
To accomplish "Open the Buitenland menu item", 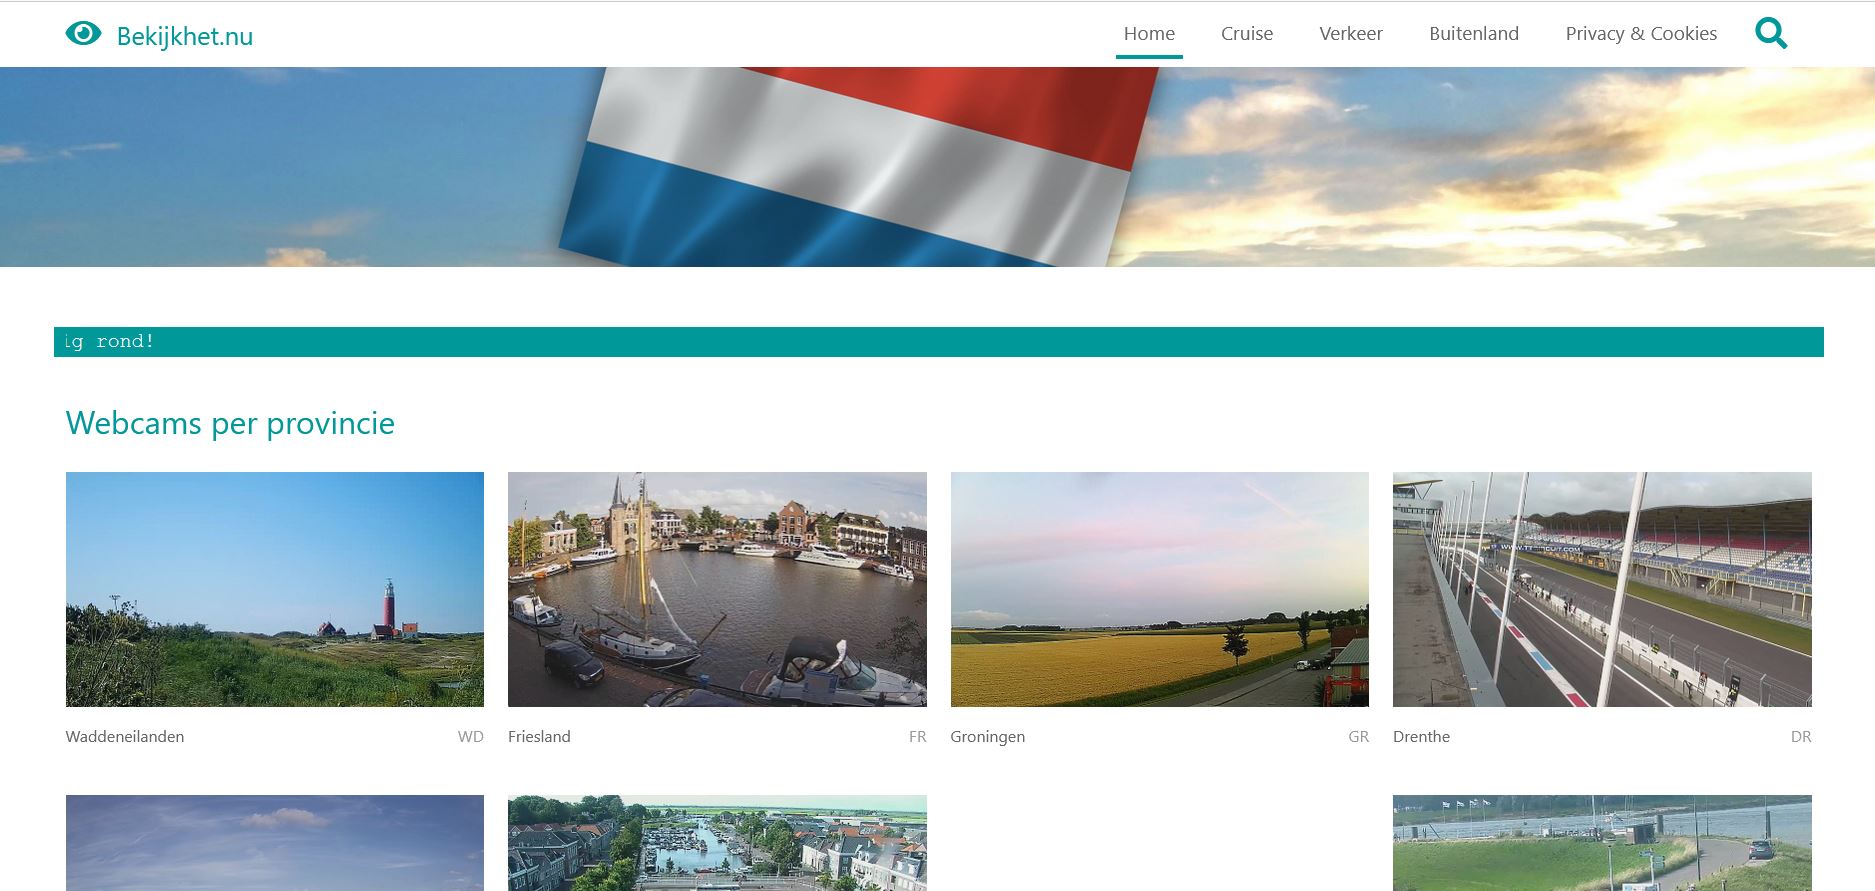I will pos(1474,33).
